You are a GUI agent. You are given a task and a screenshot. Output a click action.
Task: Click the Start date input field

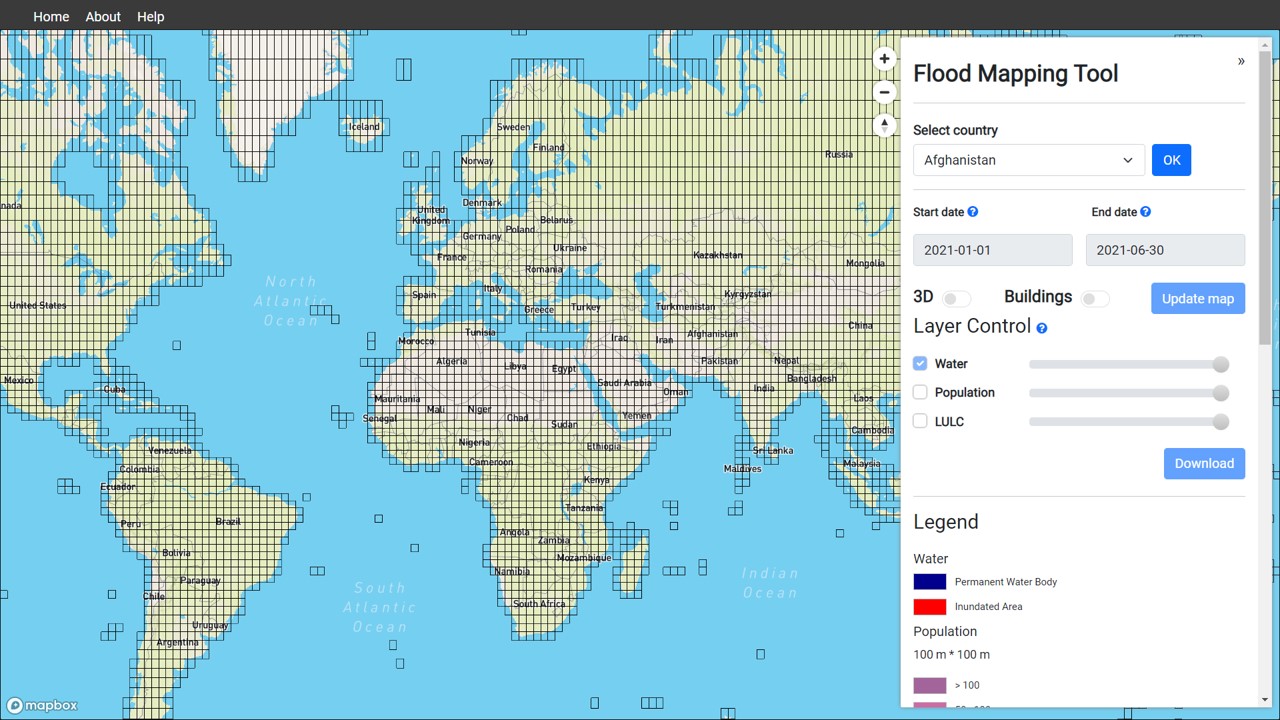992,250
